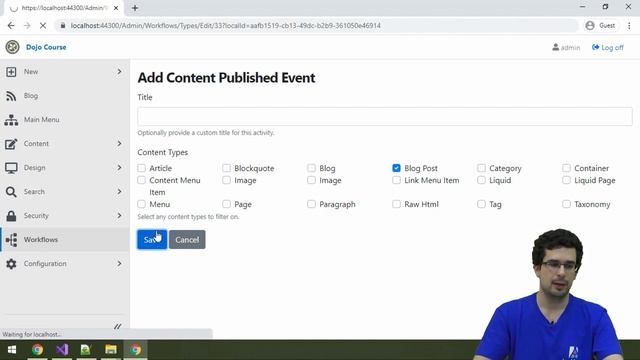The width and height of the screenshot is (640, 360).
Task: Expand the Security menu chevron
Action: tap(119, 216)
